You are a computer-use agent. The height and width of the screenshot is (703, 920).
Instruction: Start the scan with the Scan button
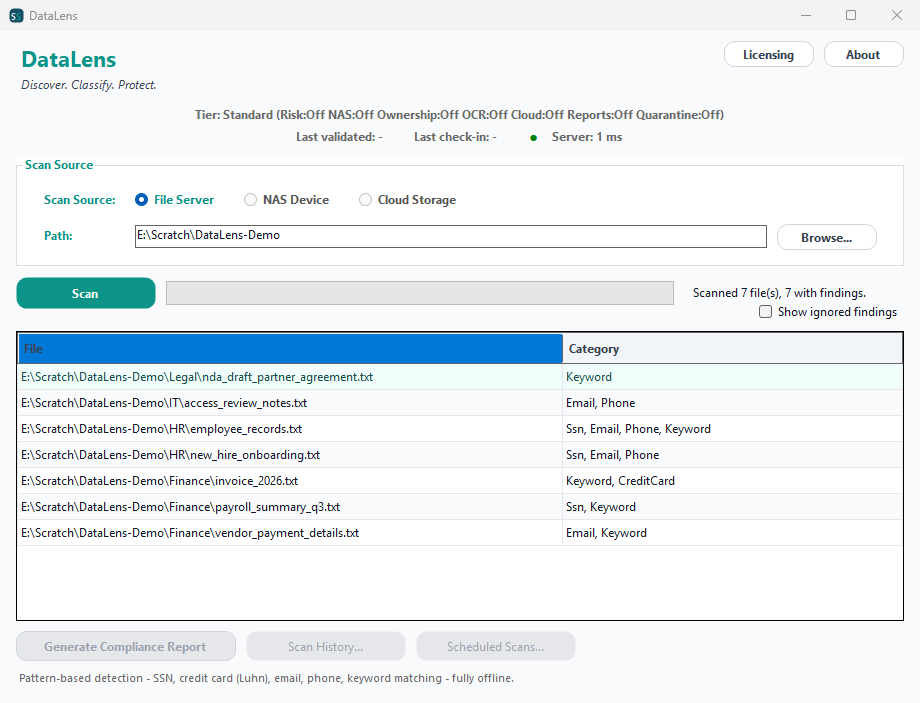[x=86, y=293]
